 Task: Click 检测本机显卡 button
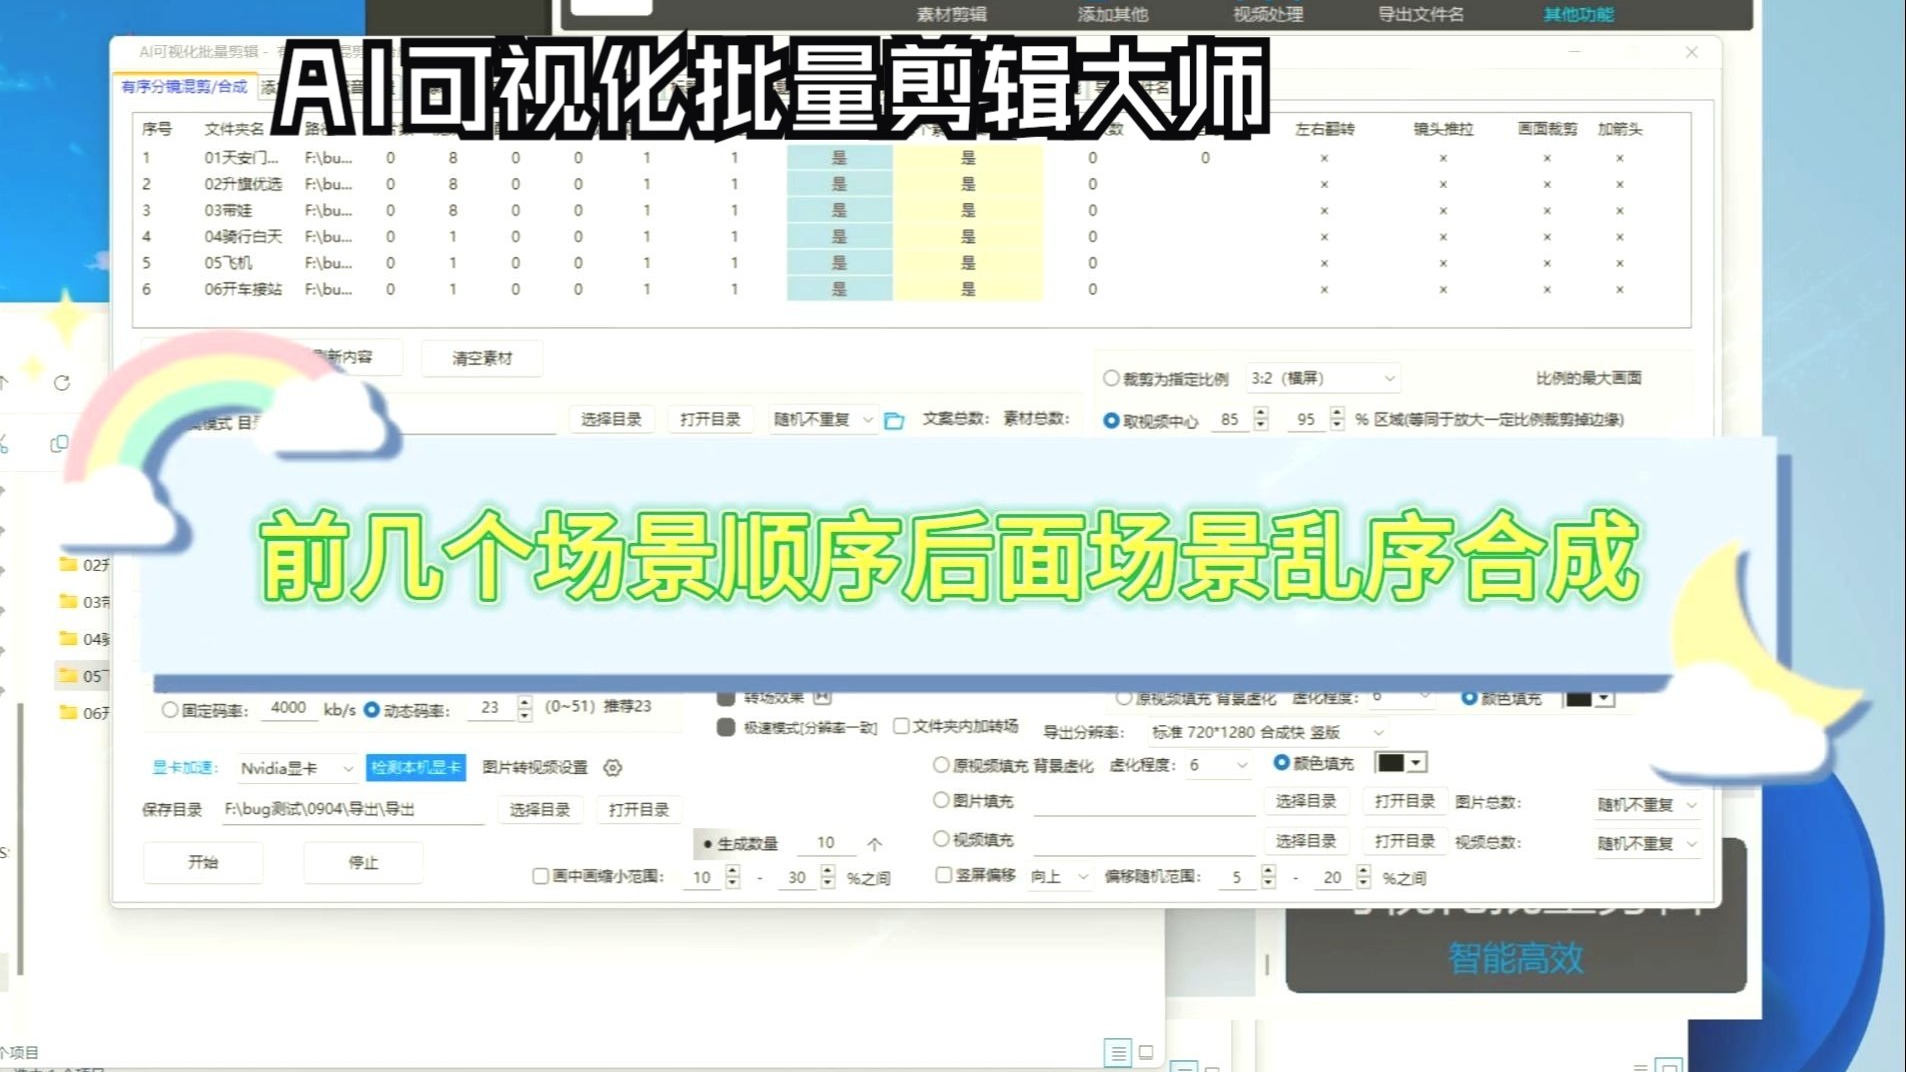pos(416,768)
